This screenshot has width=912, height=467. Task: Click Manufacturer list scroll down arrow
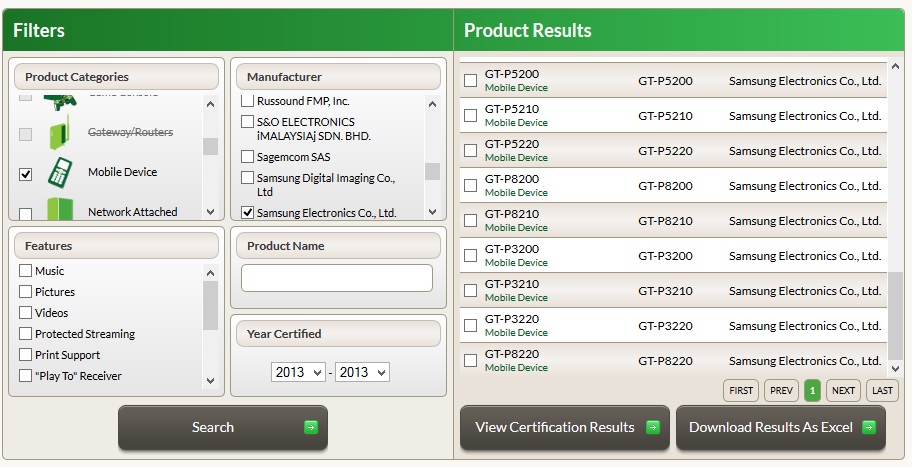click(432, 212)
